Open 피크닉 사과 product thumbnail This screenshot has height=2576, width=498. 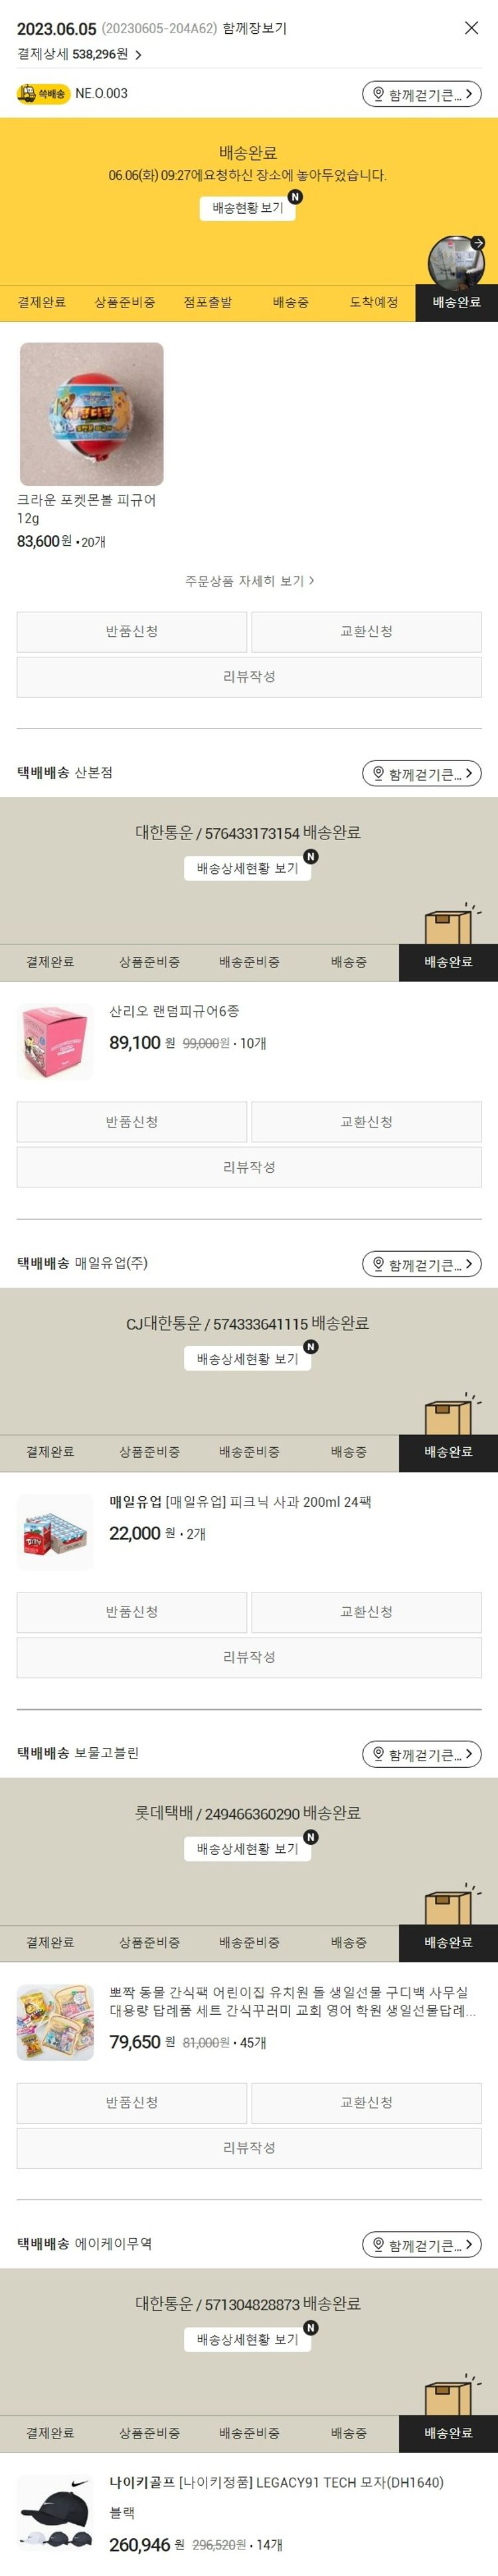point(55,1532)
